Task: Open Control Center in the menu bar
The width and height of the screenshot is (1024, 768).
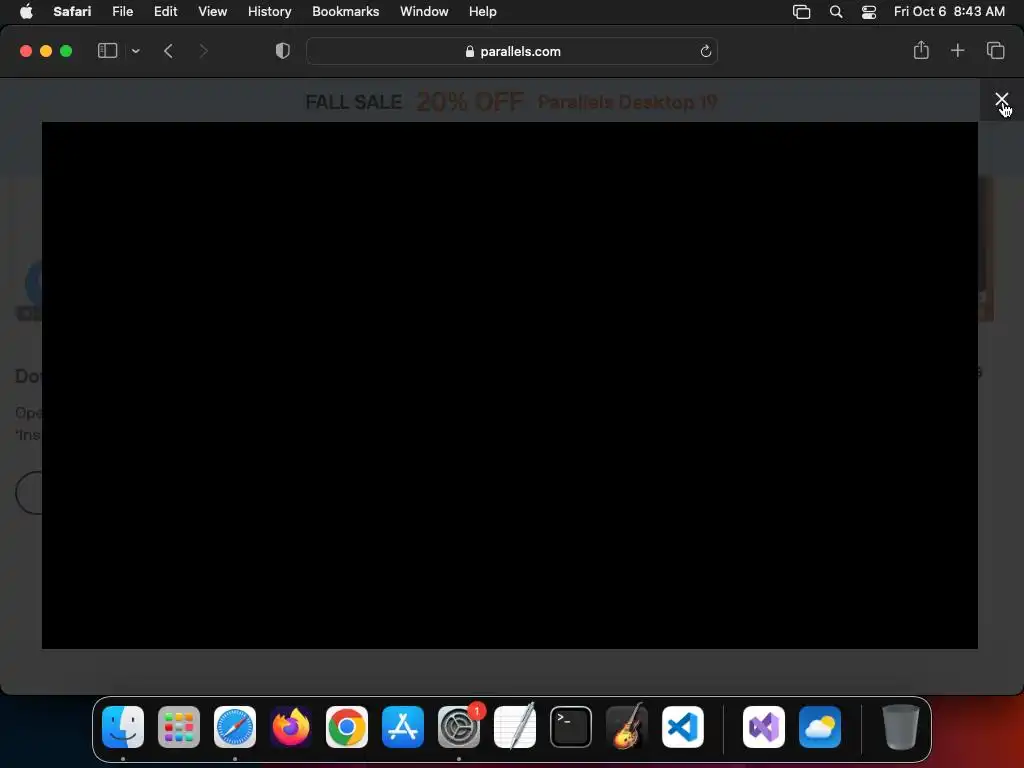Action: tap(869, 12)
